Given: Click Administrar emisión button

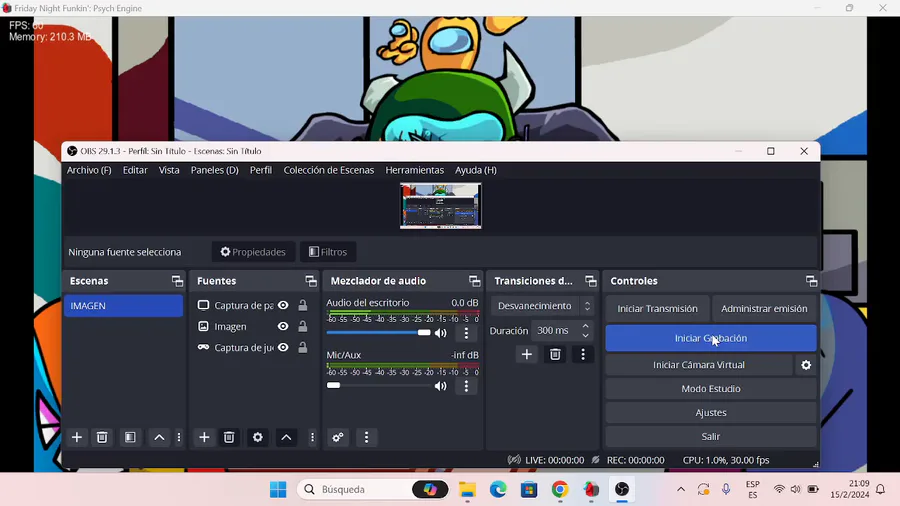Looking at the screenshot, I should [764, 309].
